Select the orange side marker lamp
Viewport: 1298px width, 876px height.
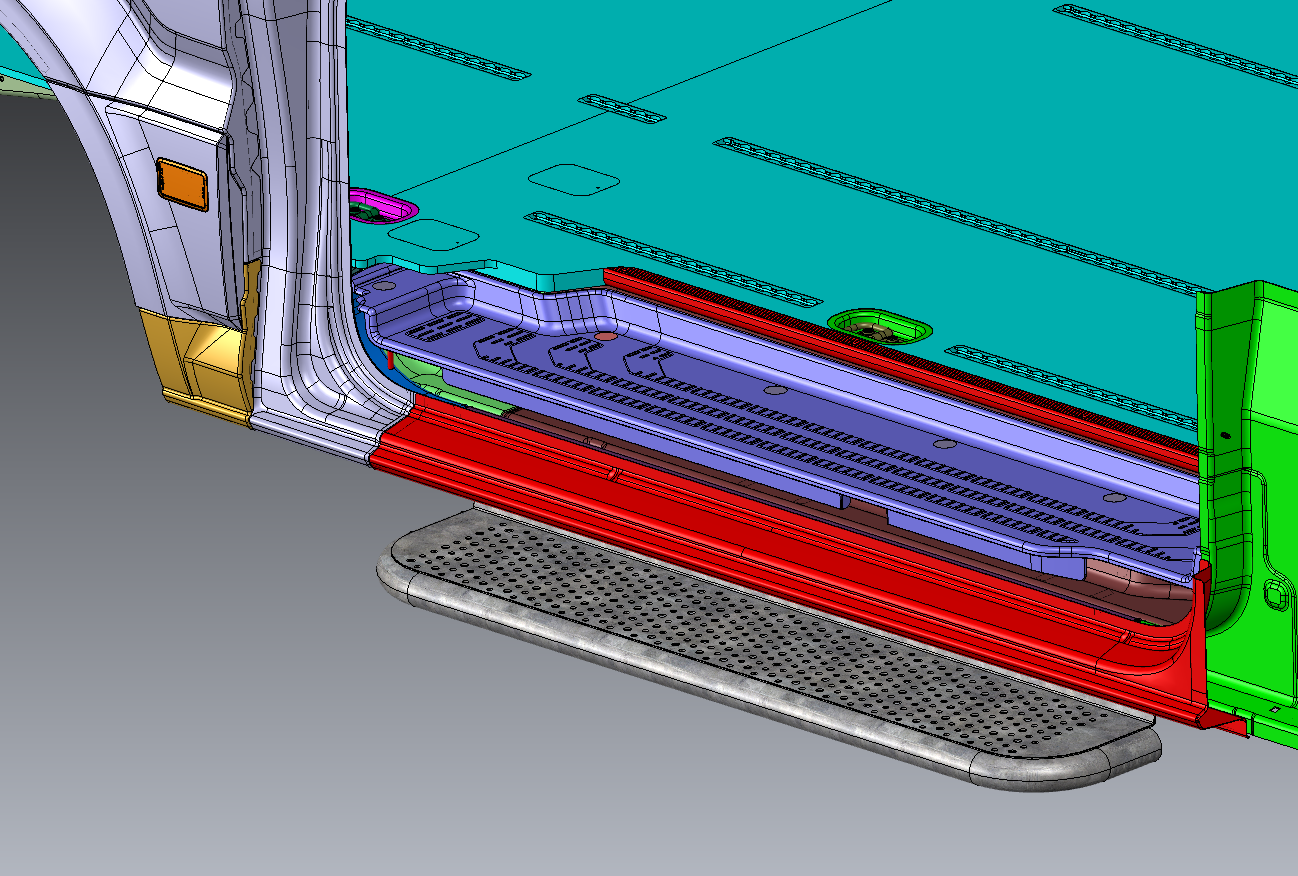tap(181, 184)
